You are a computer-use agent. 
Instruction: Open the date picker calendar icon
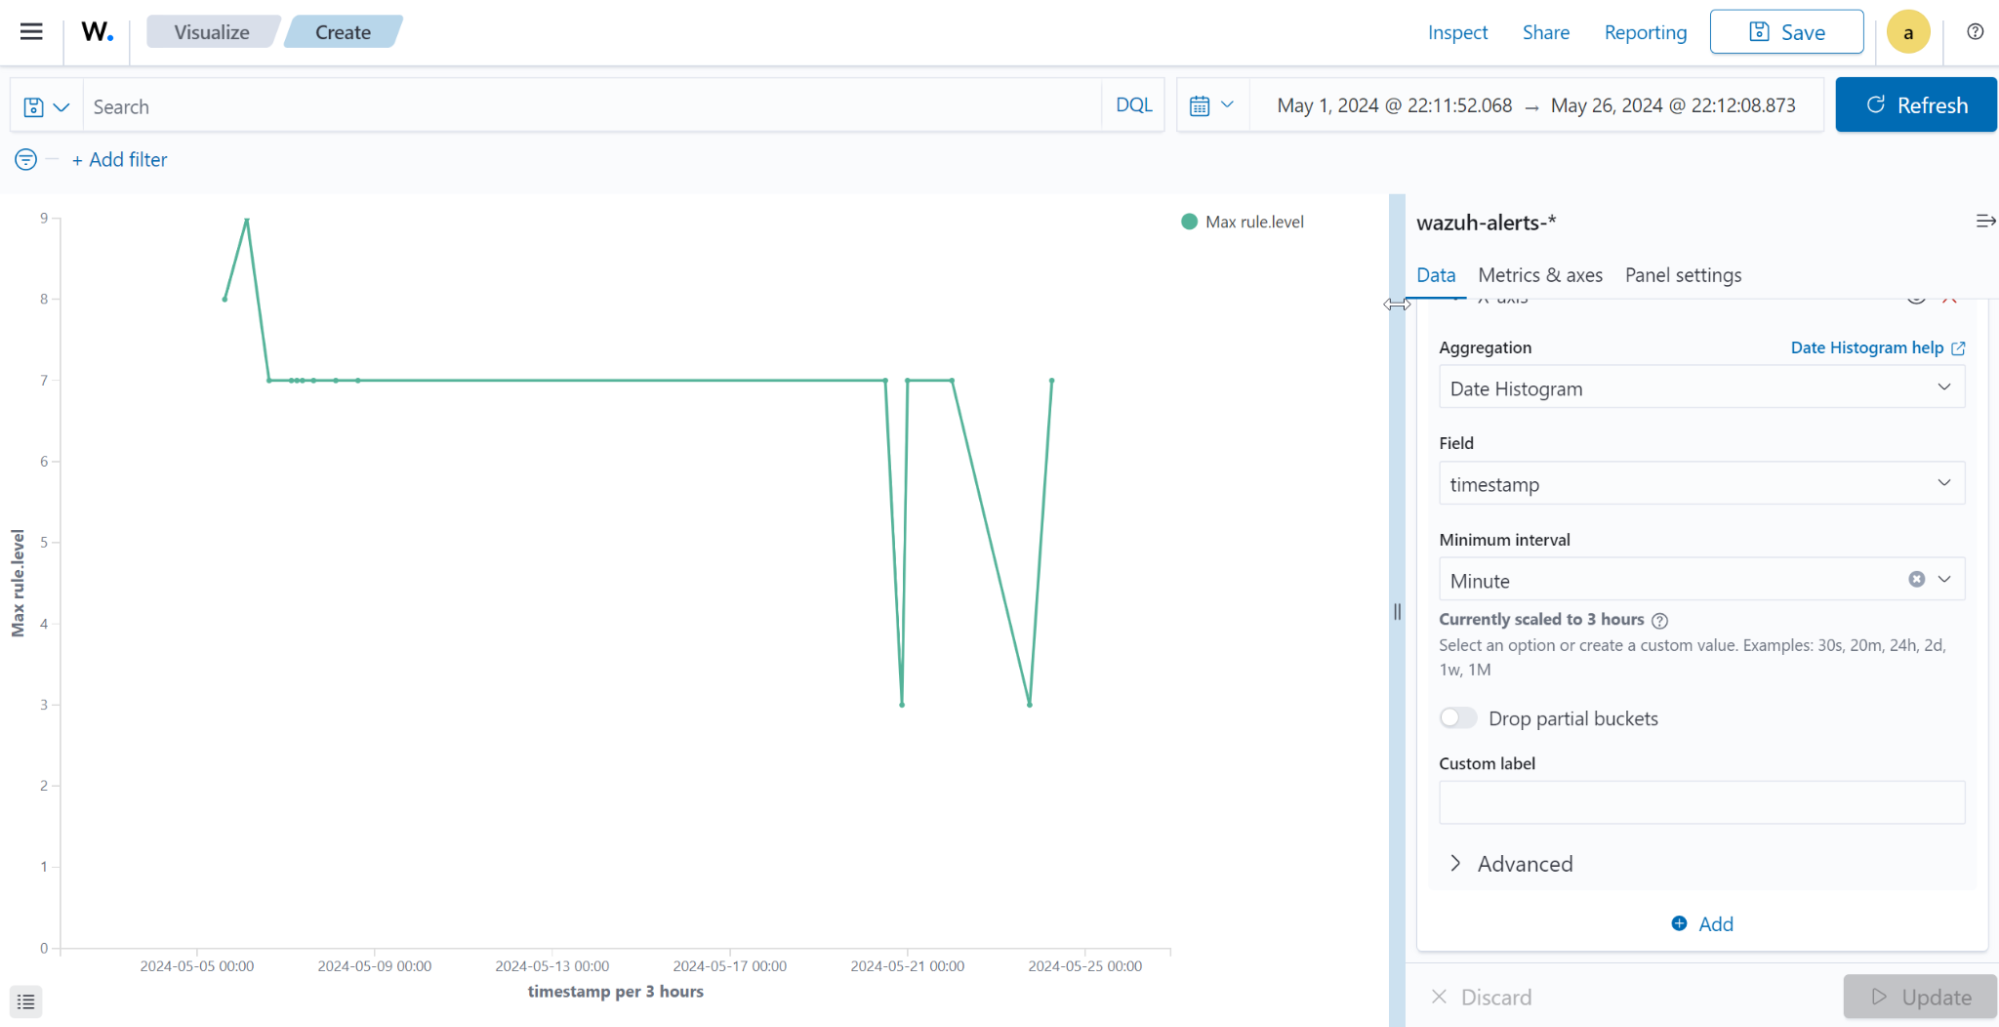(1202, 104)
